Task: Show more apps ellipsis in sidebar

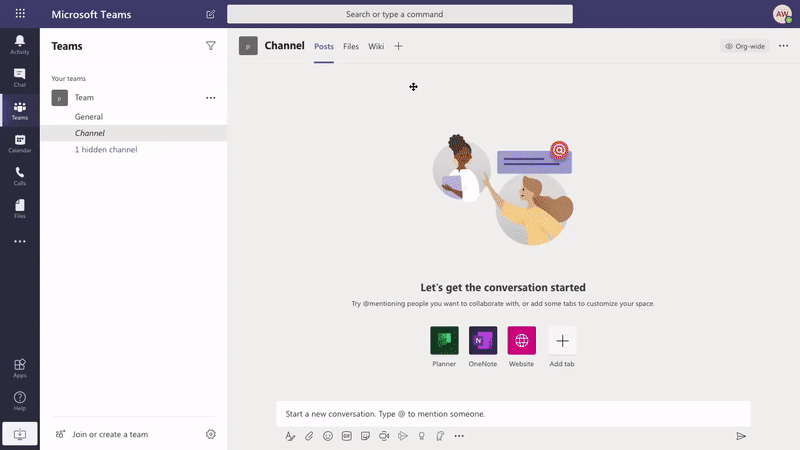Action: 20,241
